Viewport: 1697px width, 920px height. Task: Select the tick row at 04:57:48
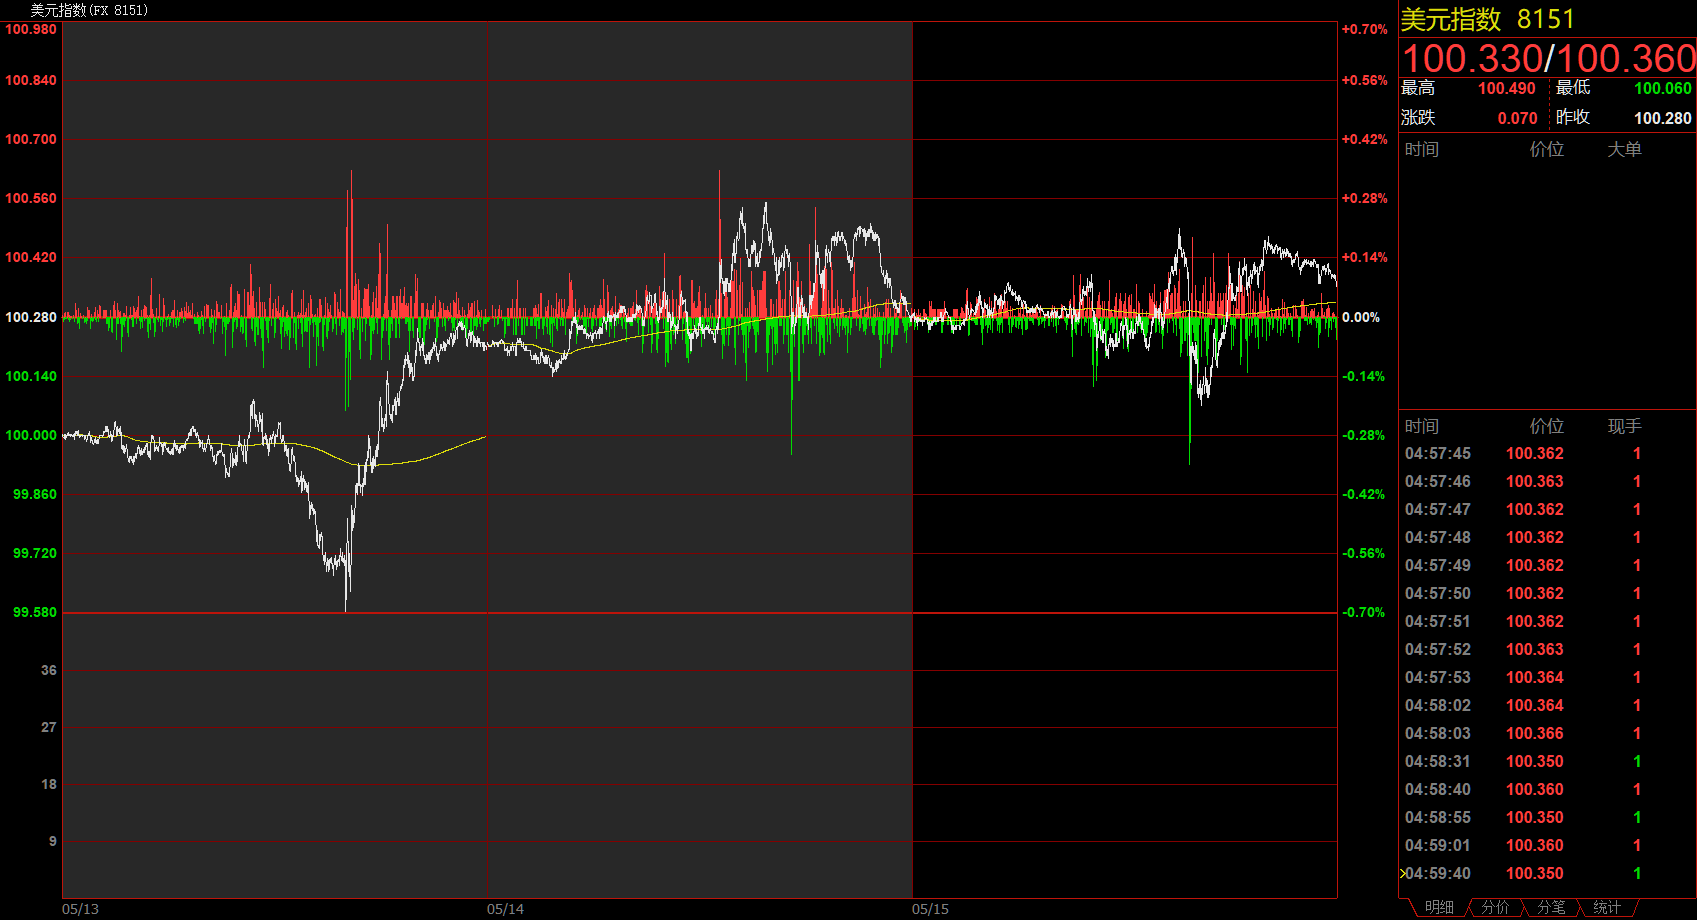1547,537
